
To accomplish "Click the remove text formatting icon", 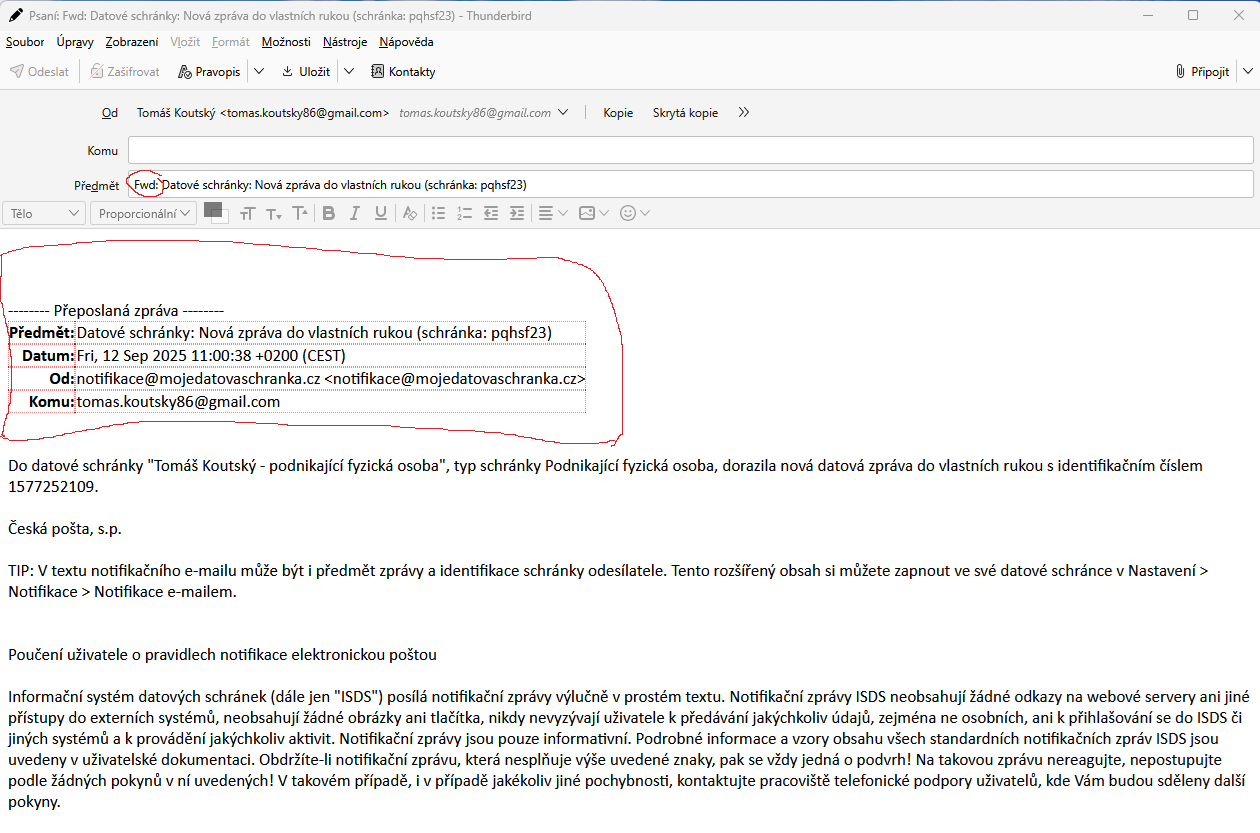I will click(409, 213).
